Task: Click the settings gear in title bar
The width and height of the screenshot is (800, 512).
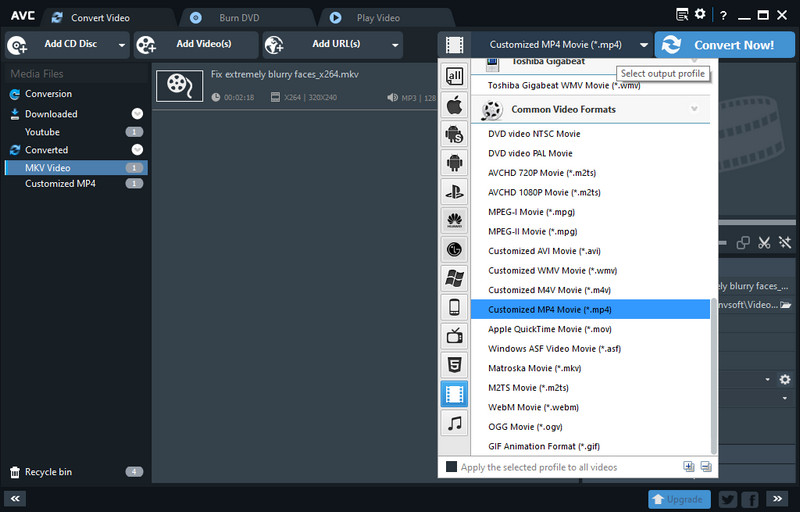Action: tap(700, 14)
